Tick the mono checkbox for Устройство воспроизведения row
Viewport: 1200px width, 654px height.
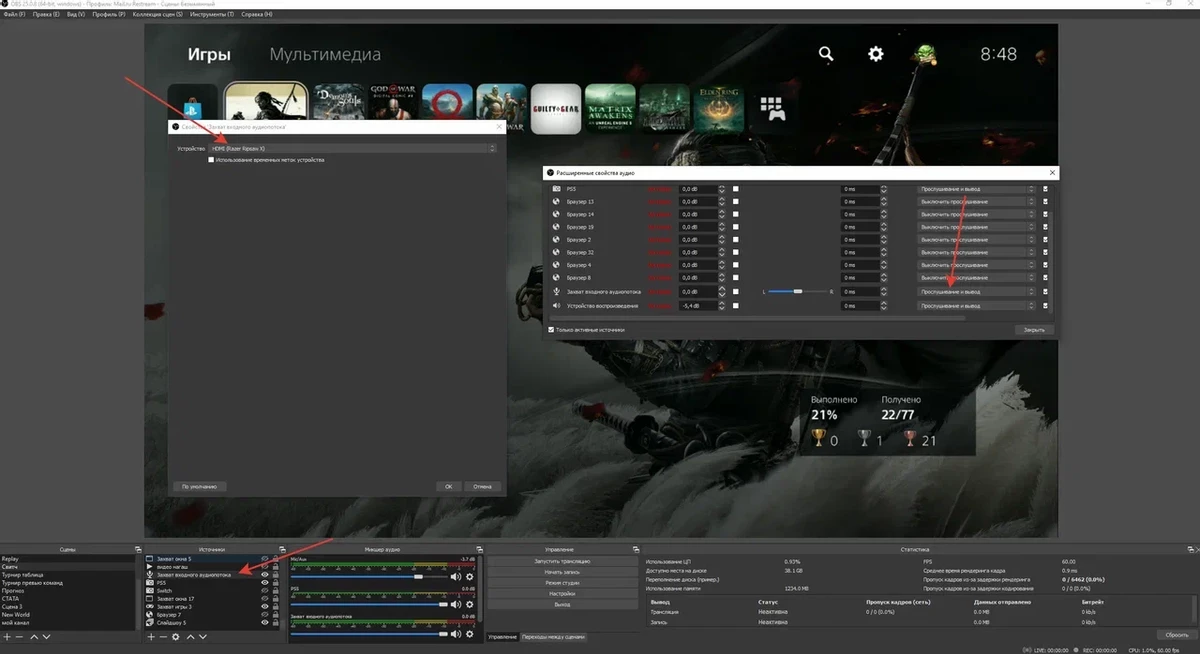click(x=736, y=305)
